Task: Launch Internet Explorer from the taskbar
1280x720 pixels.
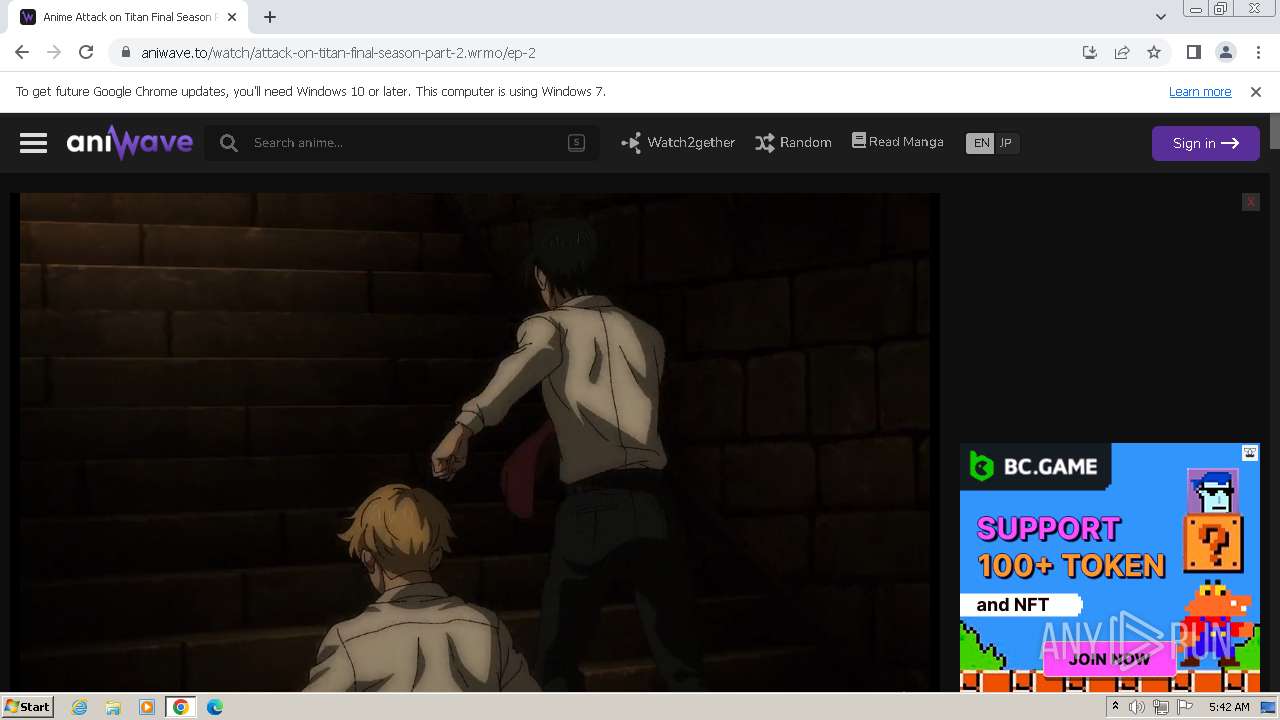Action: click(80, 707)
